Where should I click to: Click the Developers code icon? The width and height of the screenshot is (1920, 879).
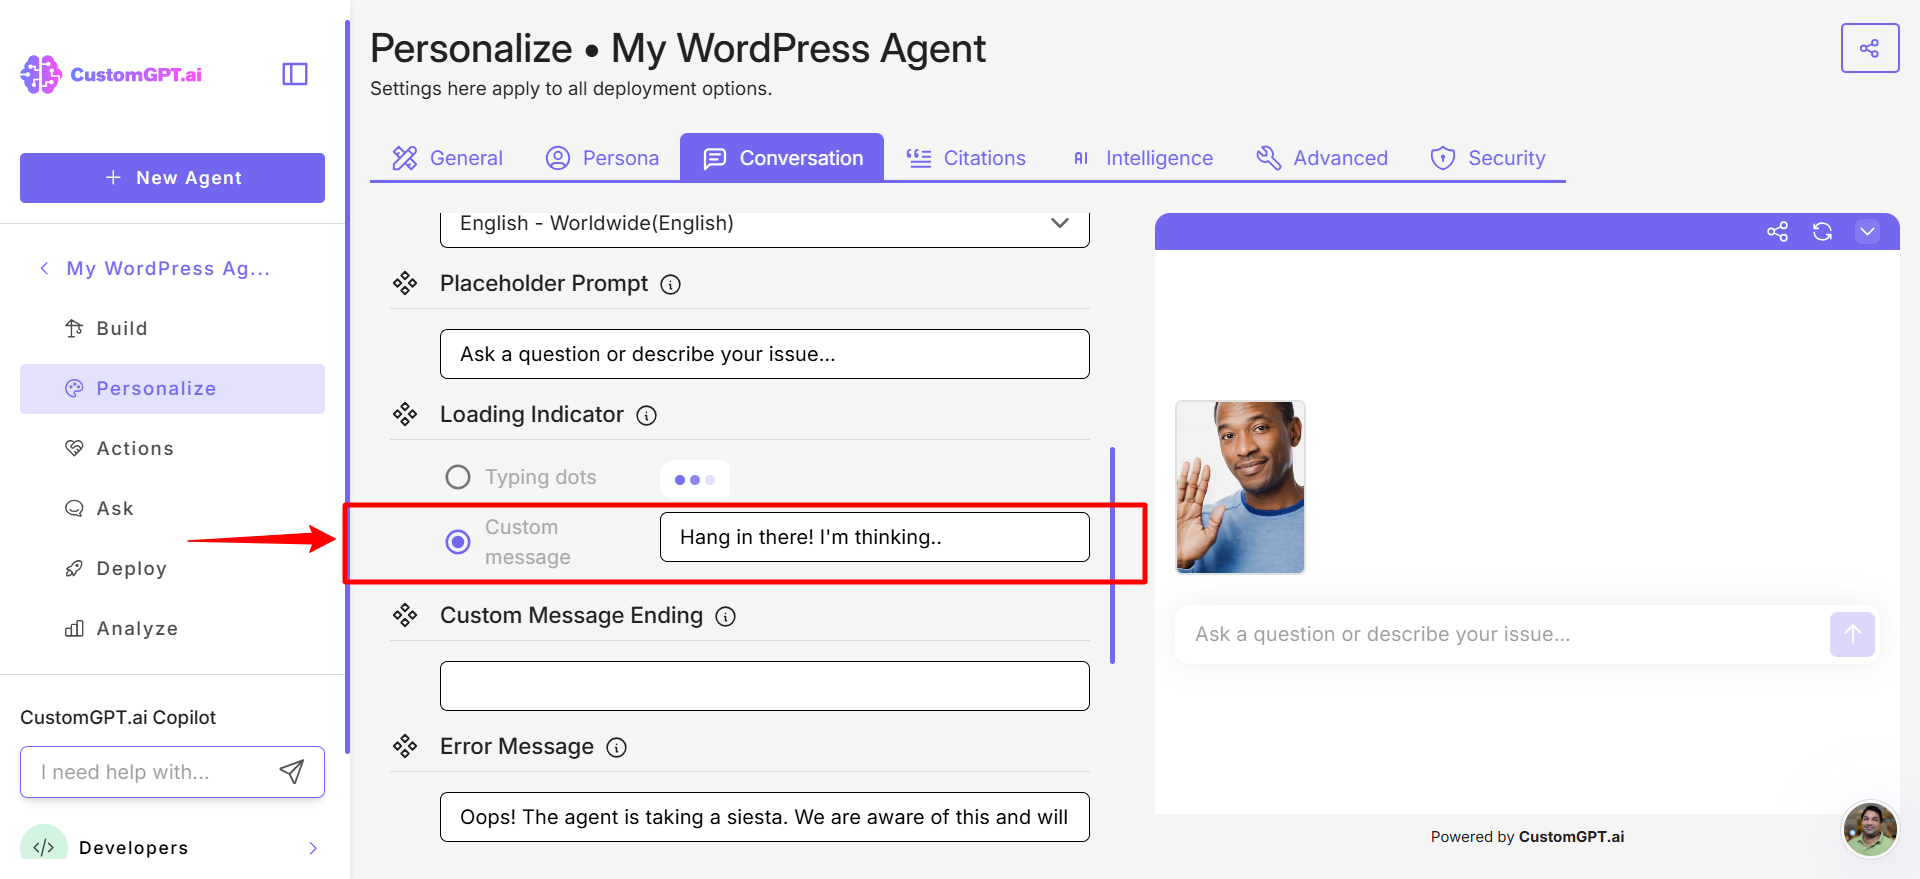click(44, 847)
